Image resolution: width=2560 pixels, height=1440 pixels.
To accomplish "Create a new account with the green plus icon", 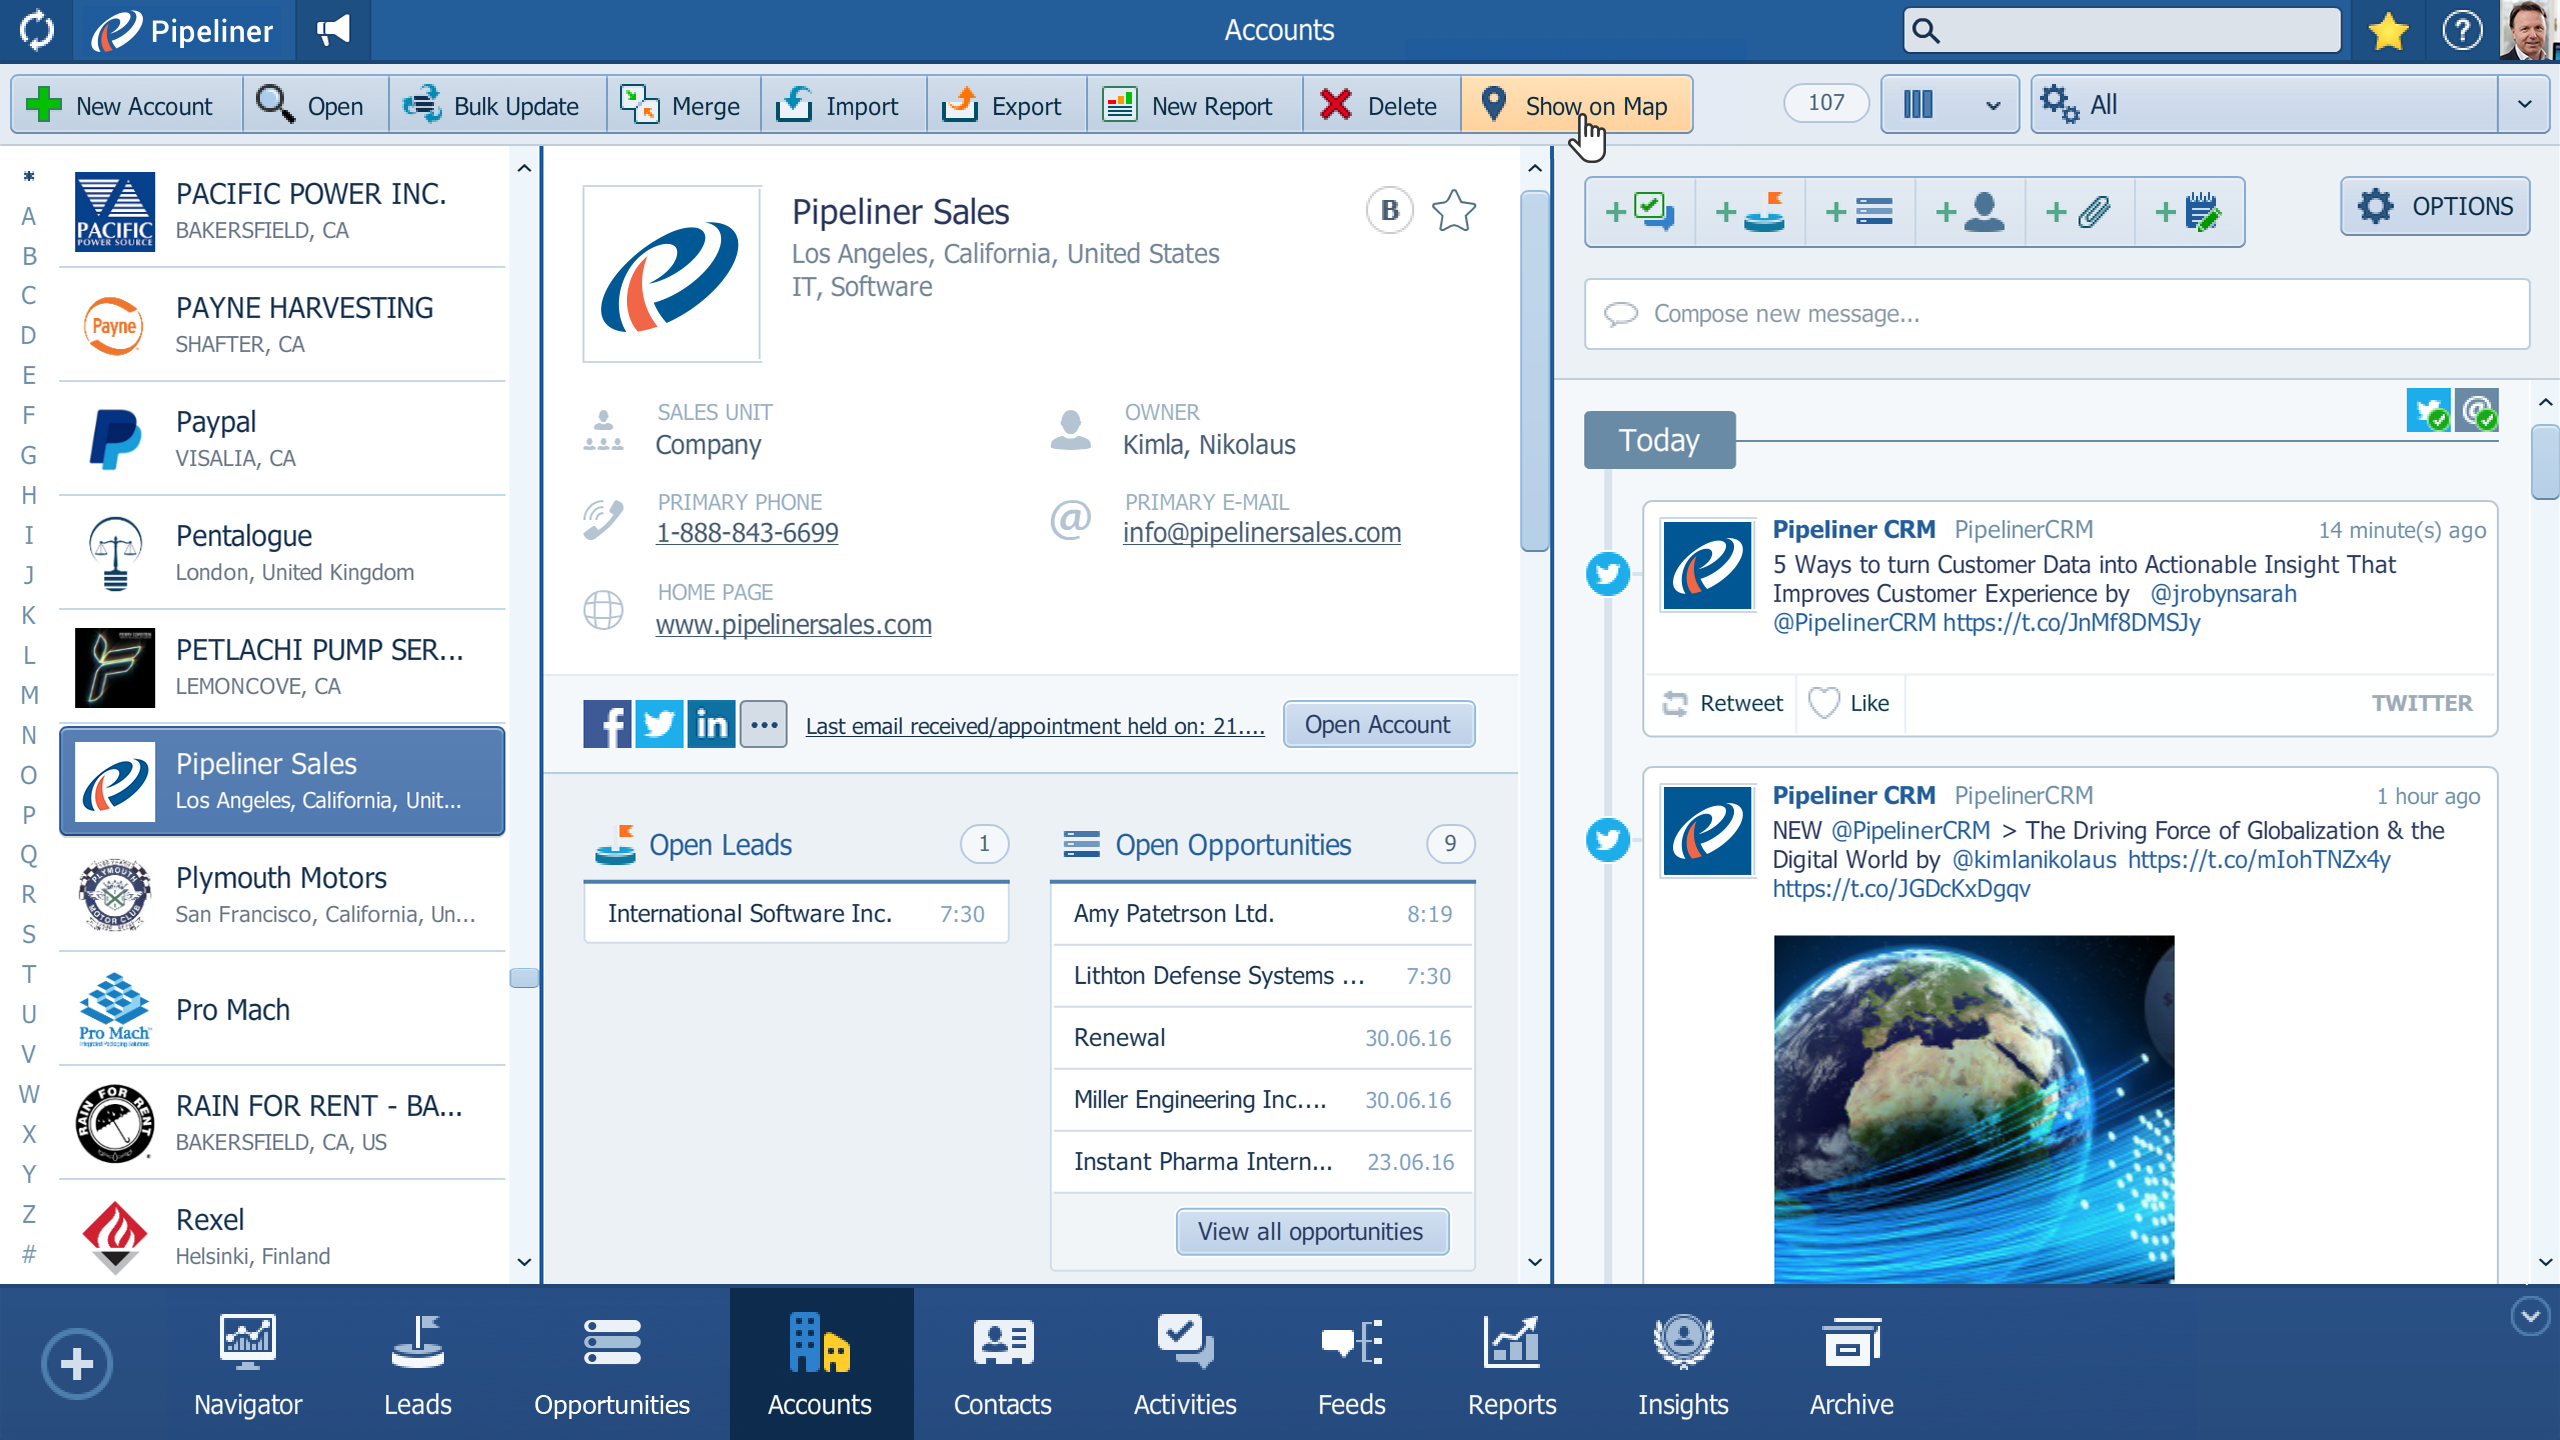I will point(45,104).
